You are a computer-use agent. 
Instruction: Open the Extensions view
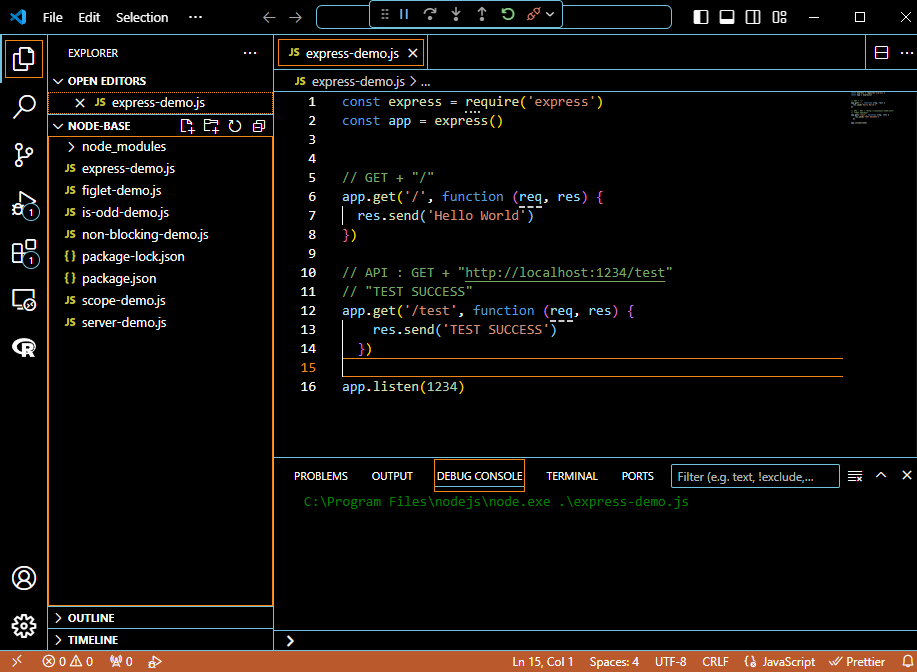pyautogui.click(x=23, y=253)
